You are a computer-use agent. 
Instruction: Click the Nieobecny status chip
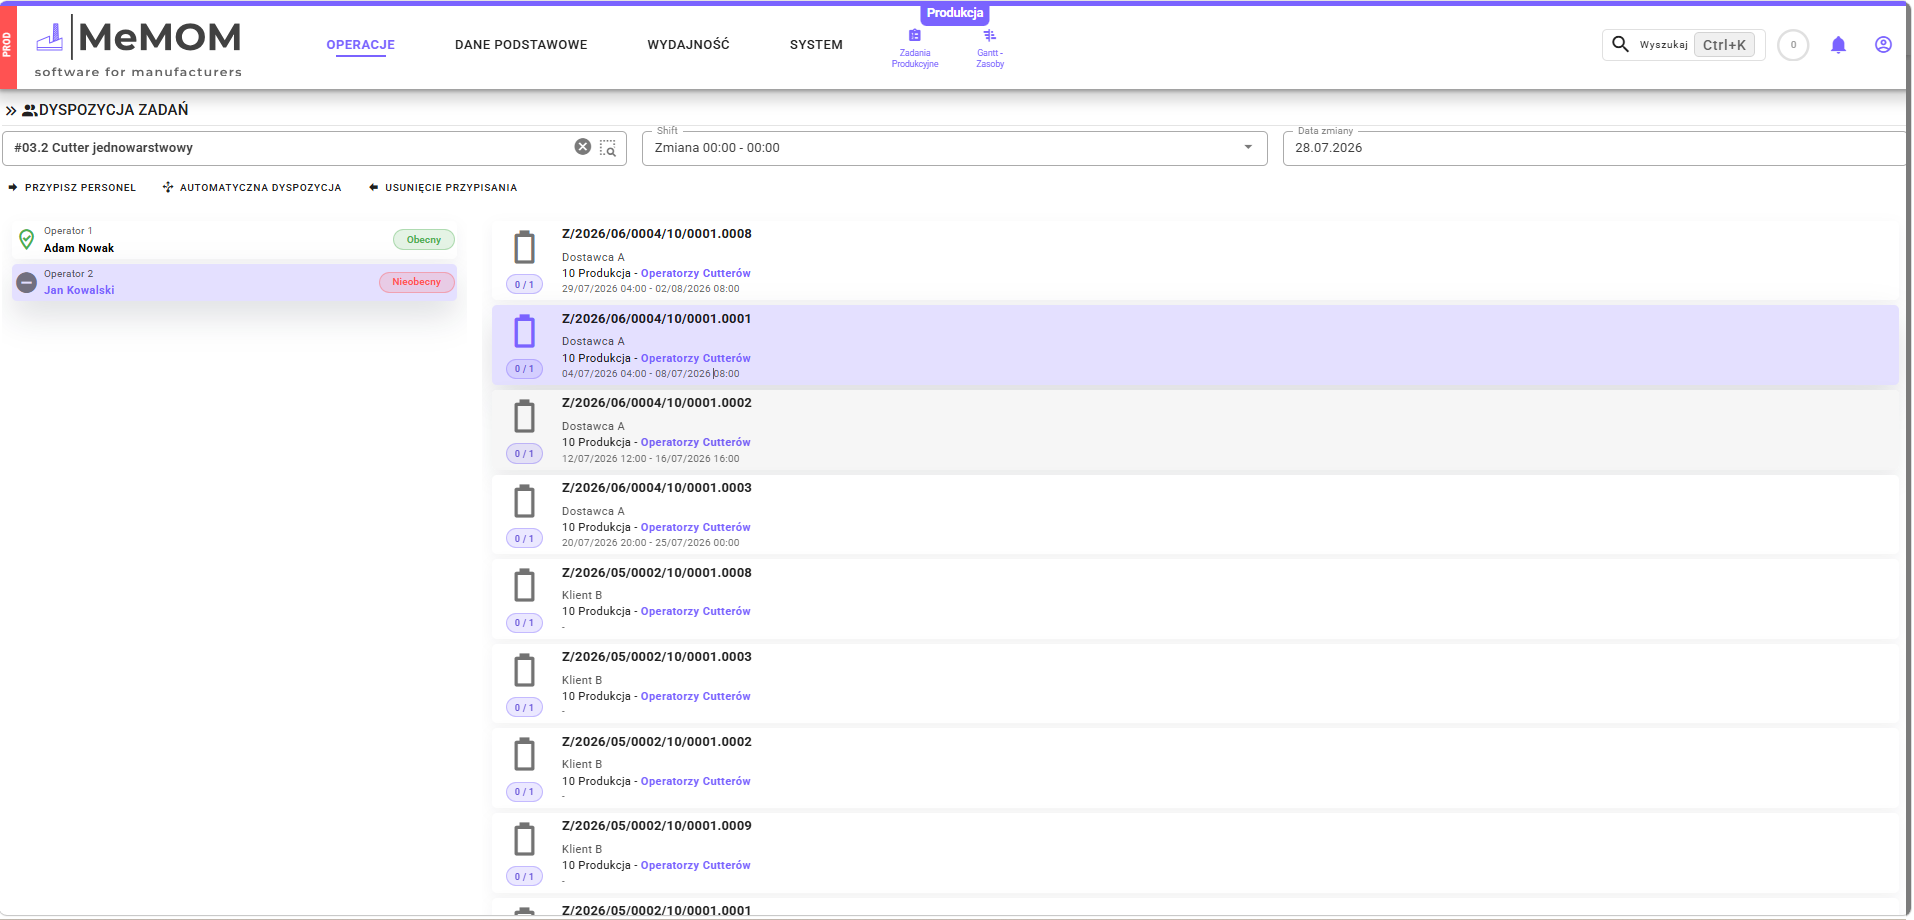(417, 282)
